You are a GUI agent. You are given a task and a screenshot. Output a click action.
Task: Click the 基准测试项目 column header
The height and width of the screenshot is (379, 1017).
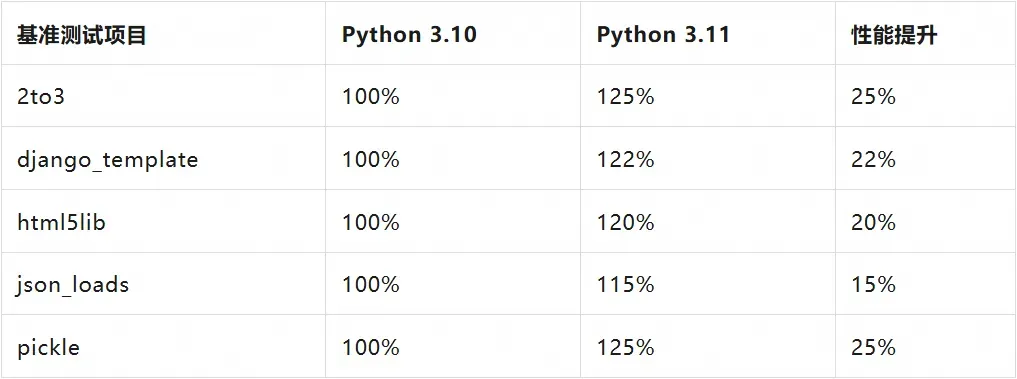pyautogui.click(x=82, y=36)
